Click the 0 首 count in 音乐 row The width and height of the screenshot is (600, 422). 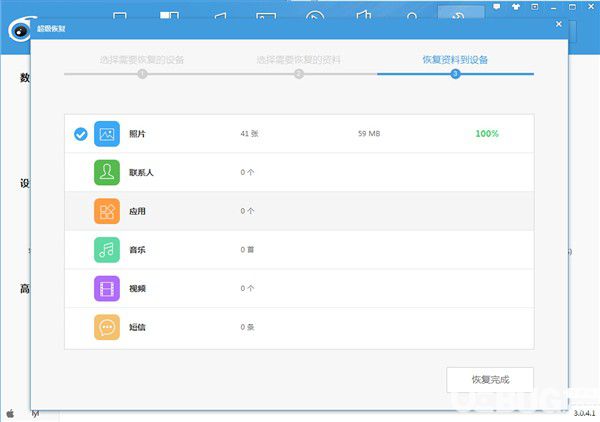tap(247, 250)
